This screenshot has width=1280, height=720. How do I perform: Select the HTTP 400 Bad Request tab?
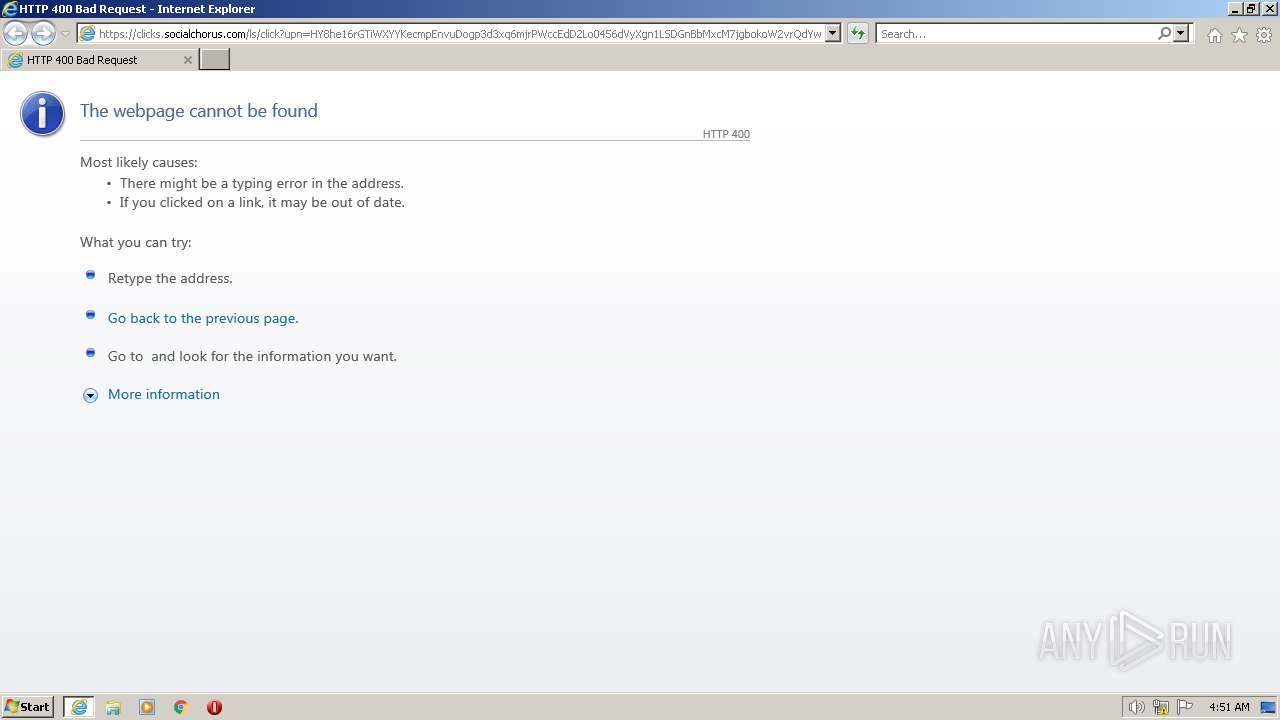click(99, 60)
